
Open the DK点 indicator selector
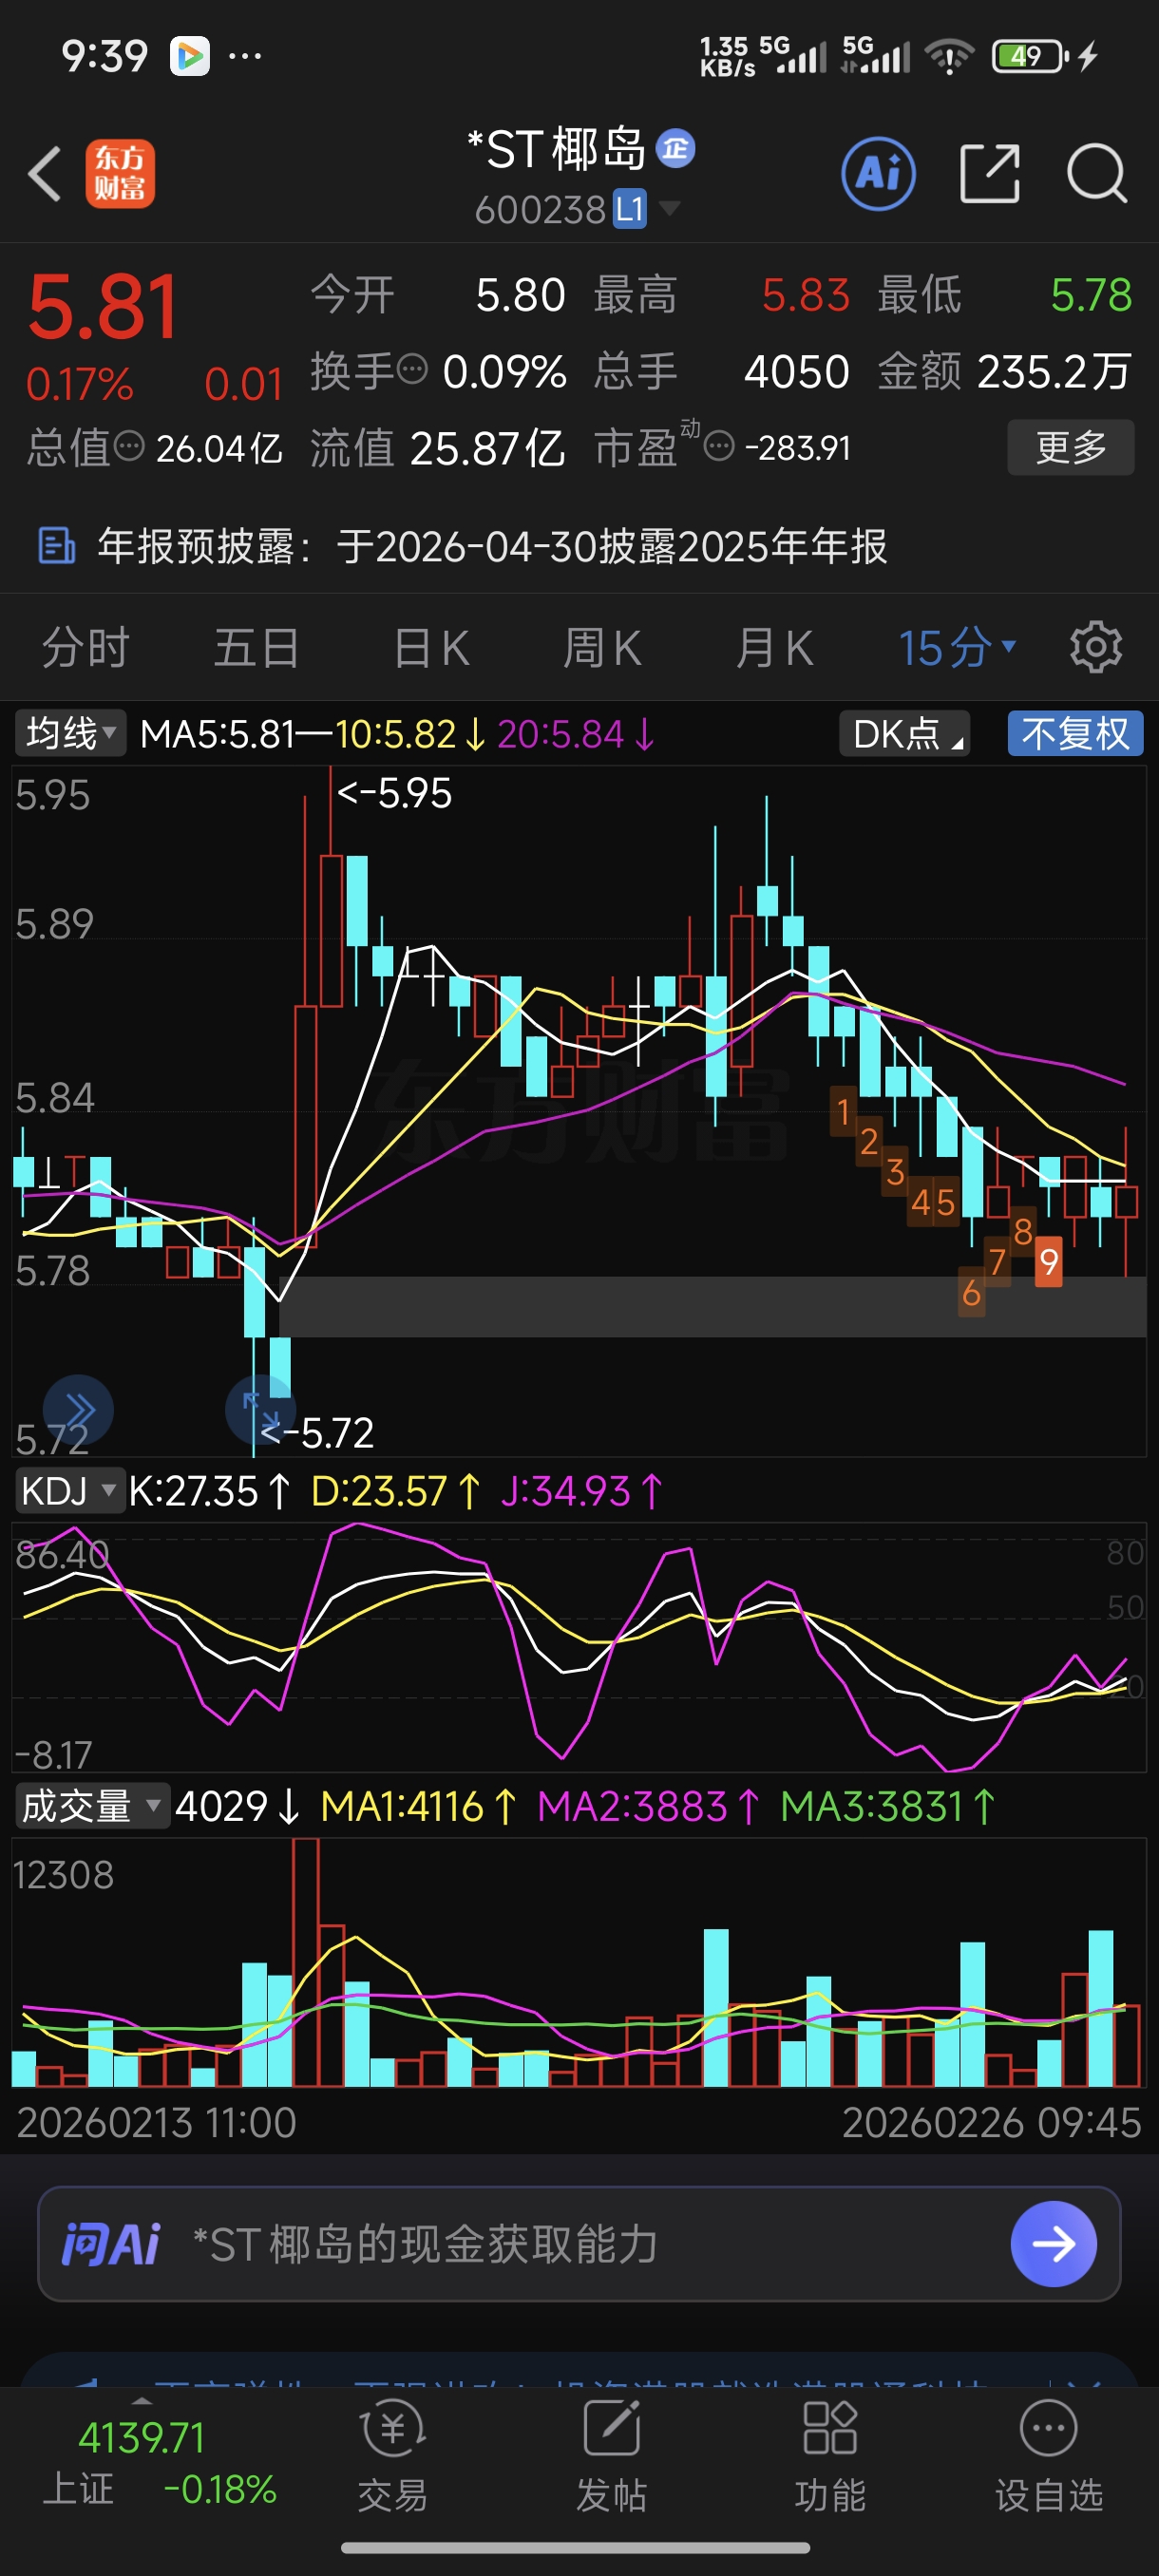(904, 734)
